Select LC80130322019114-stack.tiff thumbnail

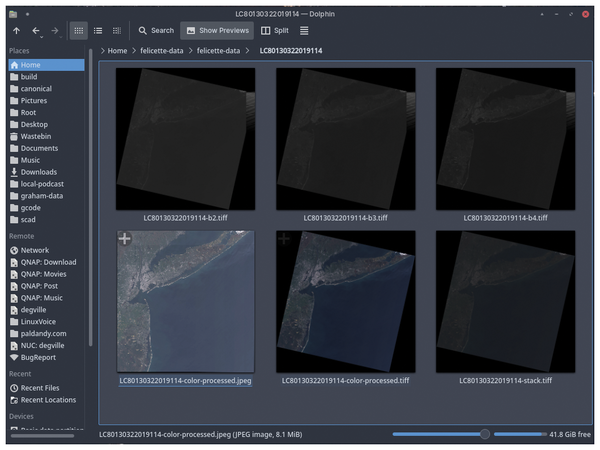point(505,302)
